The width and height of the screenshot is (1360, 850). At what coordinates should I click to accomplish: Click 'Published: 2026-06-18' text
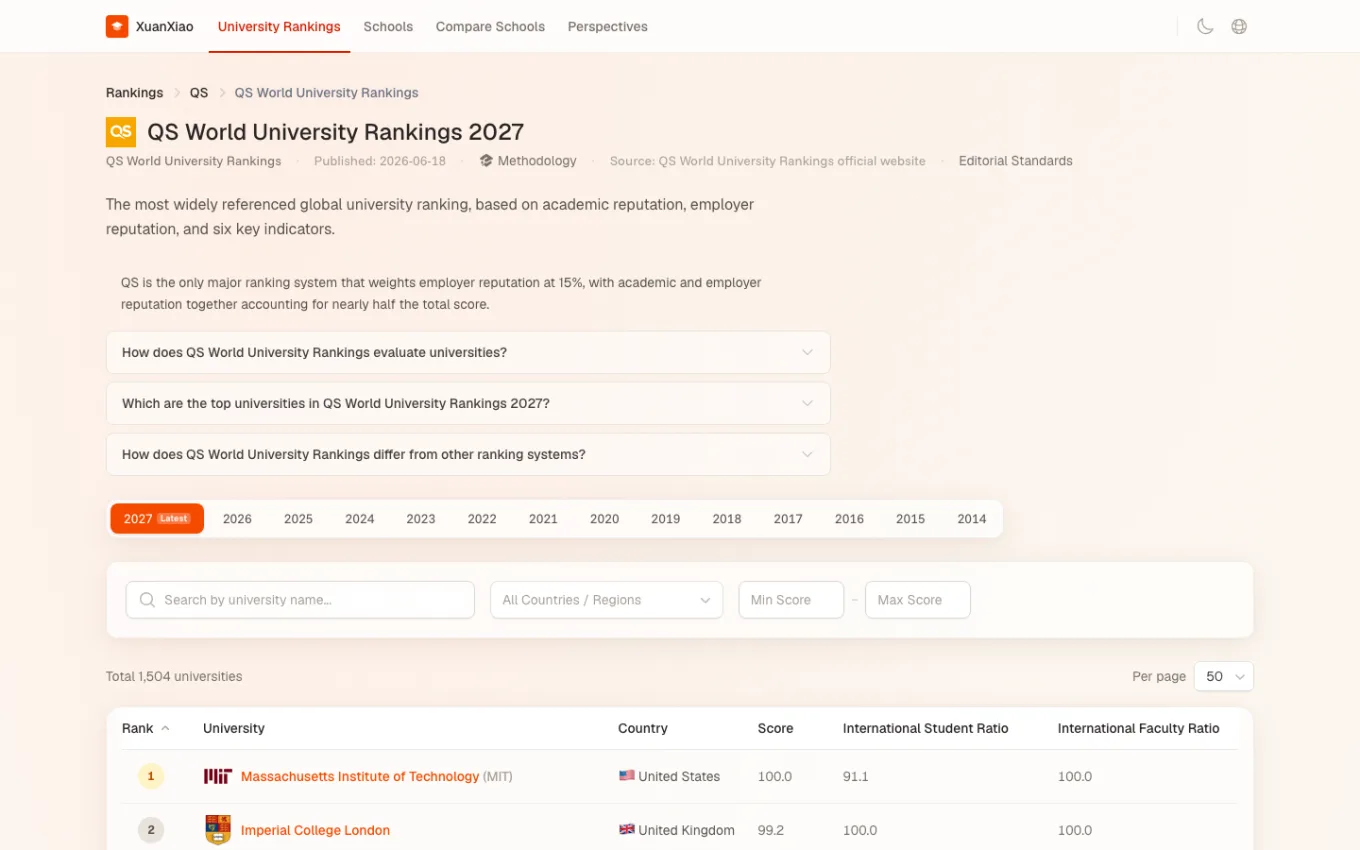380,161
